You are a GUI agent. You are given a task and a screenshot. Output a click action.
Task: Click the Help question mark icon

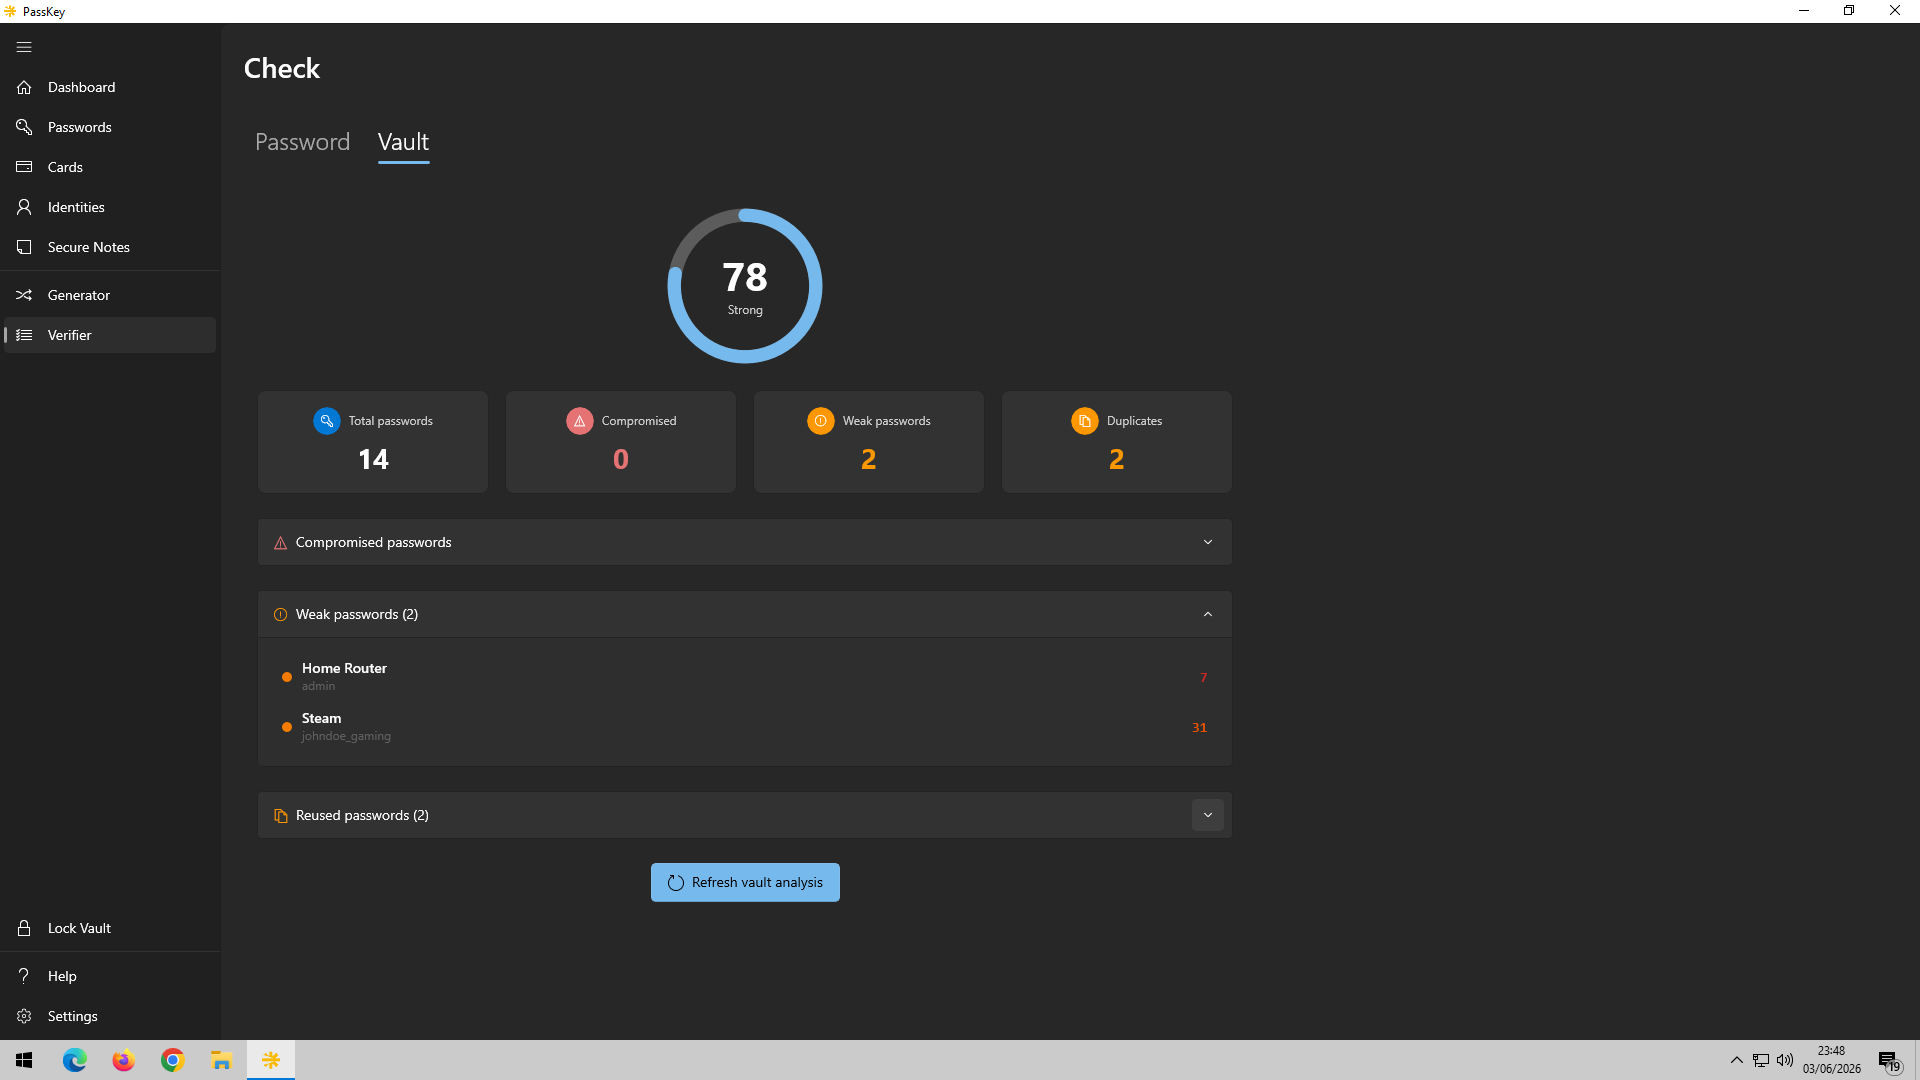coord(24,976)
